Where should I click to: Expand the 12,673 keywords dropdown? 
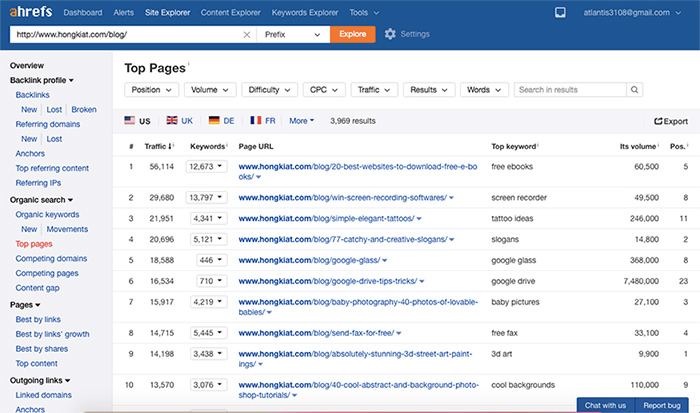[x=206, y=167]
